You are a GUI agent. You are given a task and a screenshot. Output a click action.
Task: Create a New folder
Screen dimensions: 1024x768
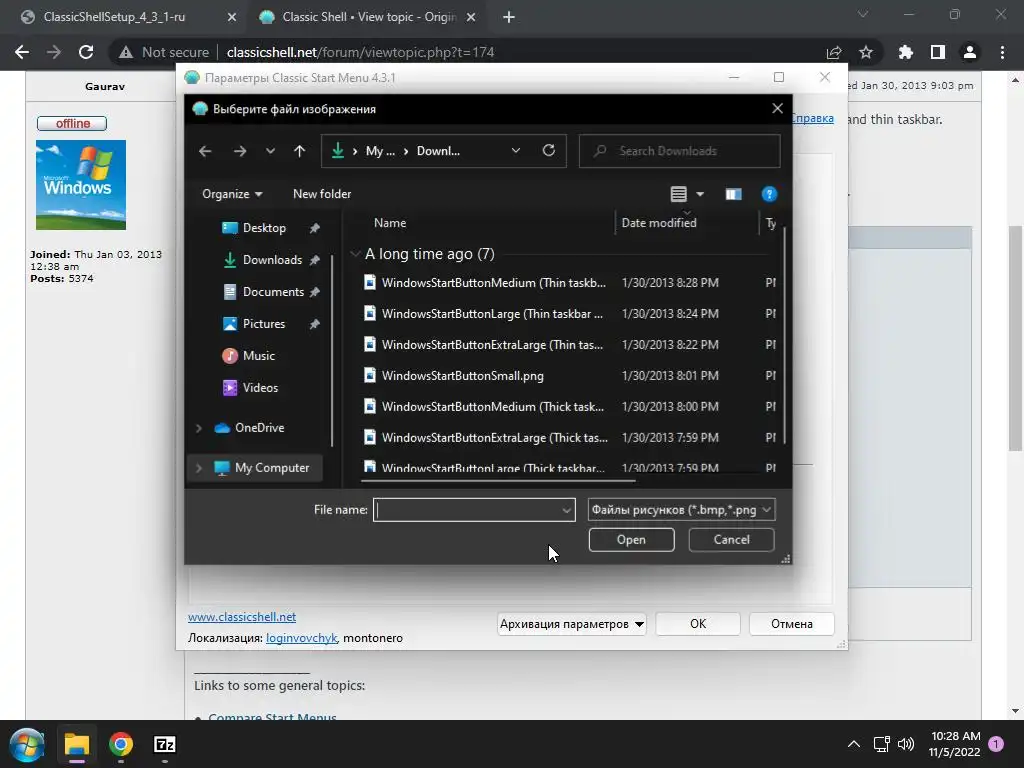click(322, 194)
